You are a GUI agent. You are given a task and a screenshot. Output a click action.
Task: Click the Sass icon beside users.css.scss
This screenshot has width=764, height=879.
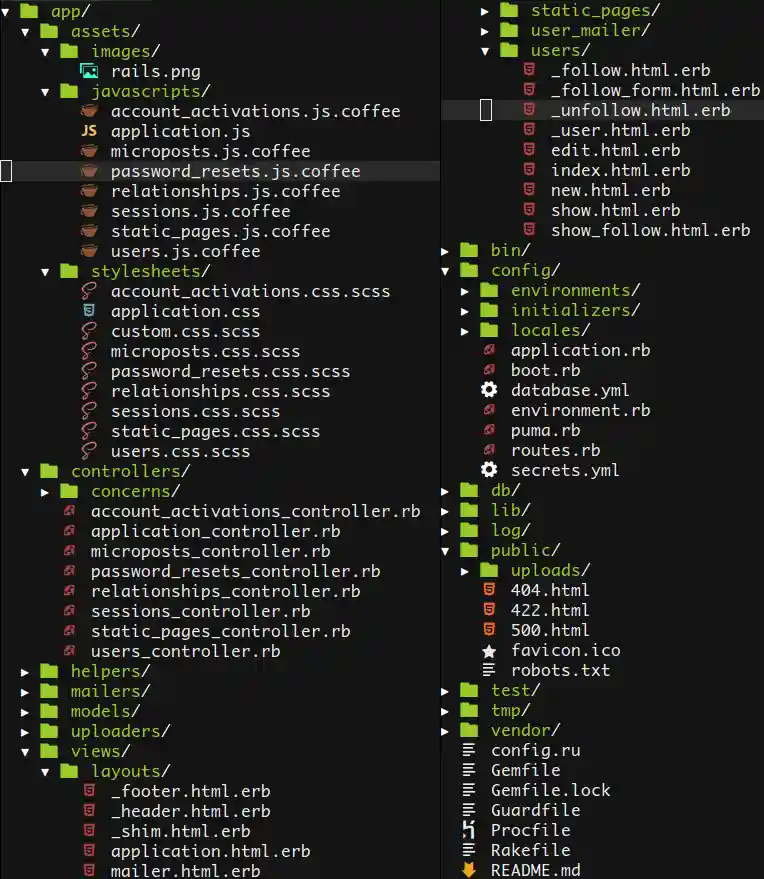pos(89,451)
